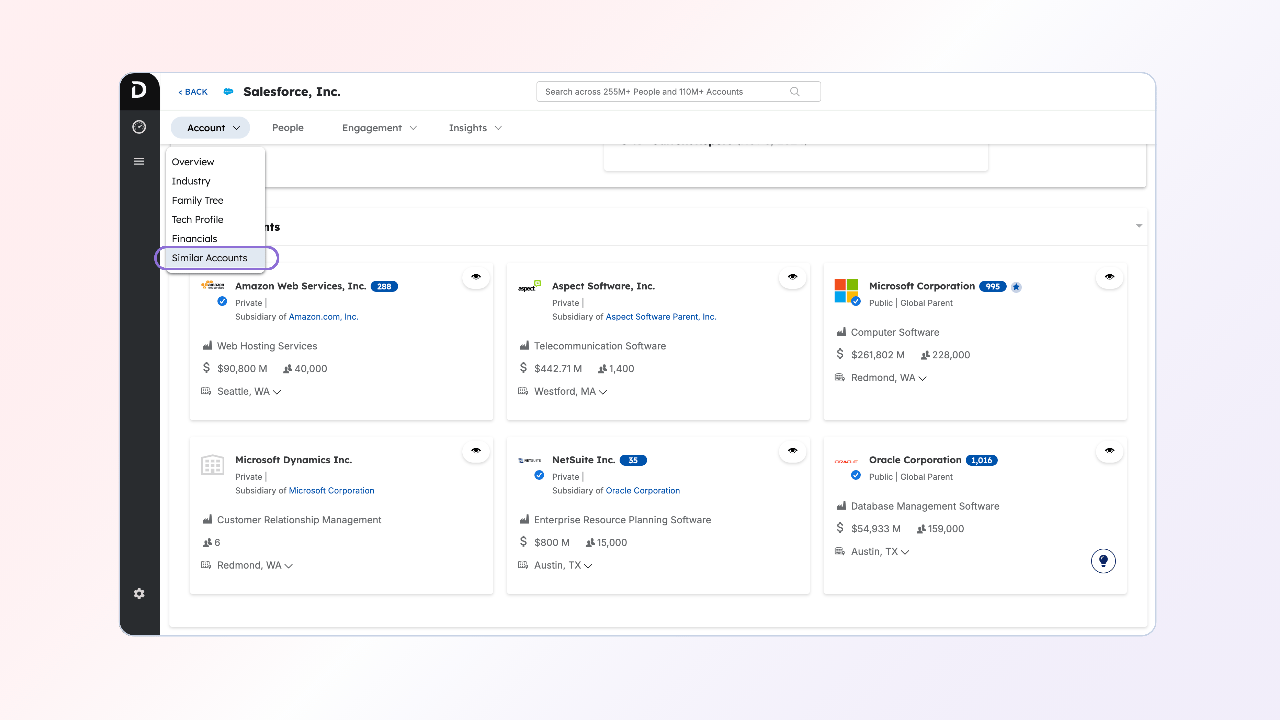Click the search magnifier icon

[795, 92]
